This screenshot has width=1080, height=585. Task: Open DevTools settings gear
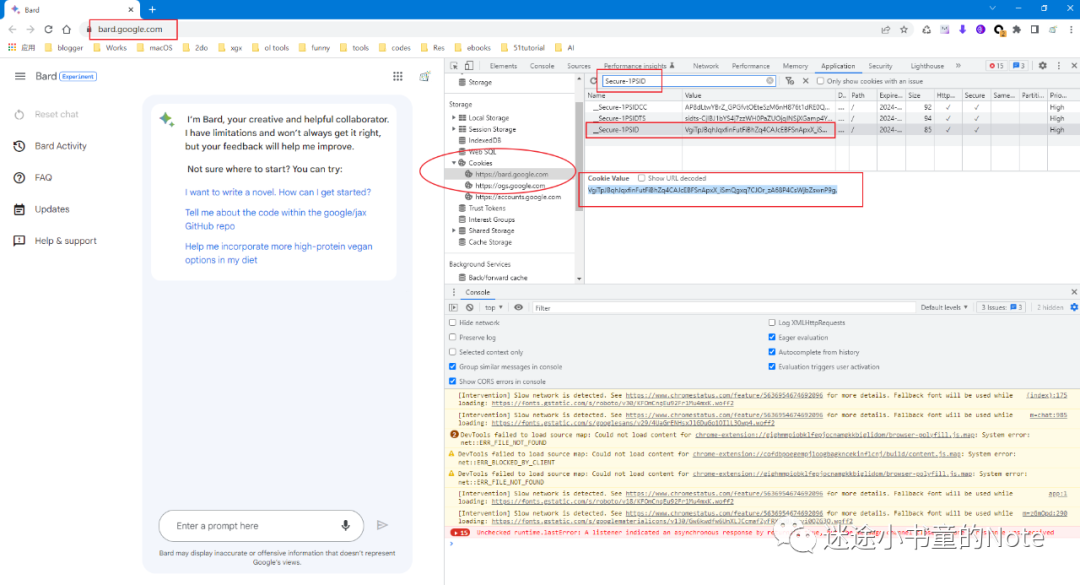pyautogui.click(x=1042, y=65)
